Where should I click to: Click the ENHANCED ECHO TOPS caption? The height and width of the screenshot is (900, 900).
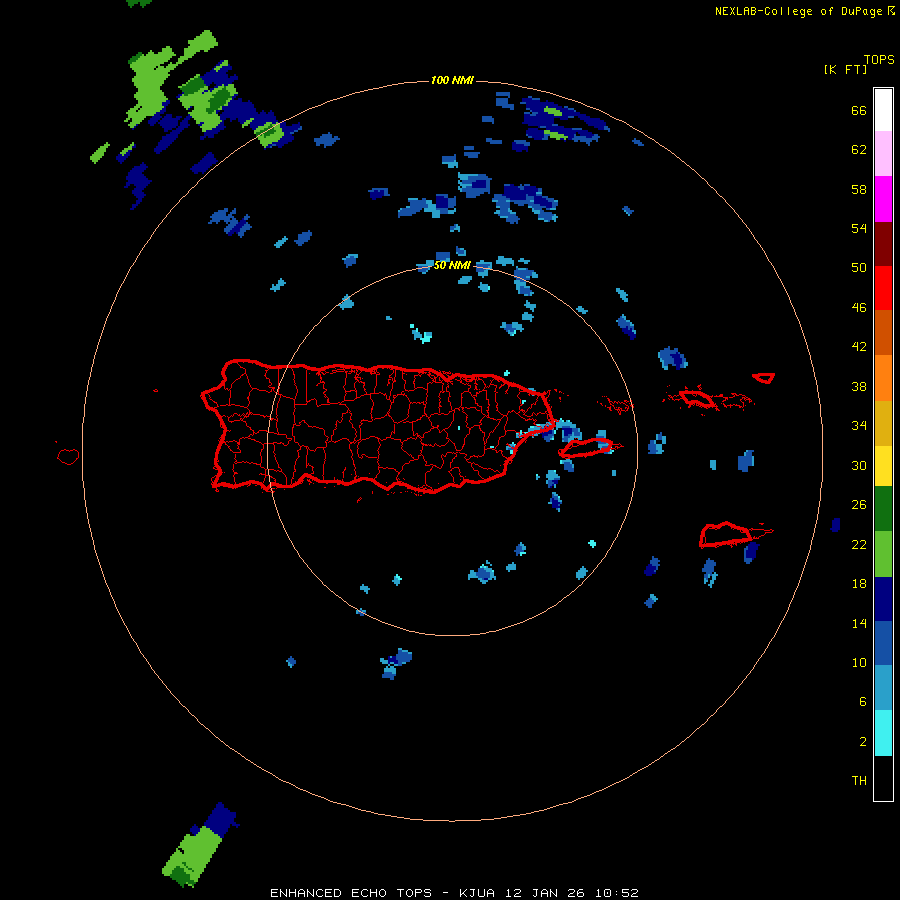[351, 893]
